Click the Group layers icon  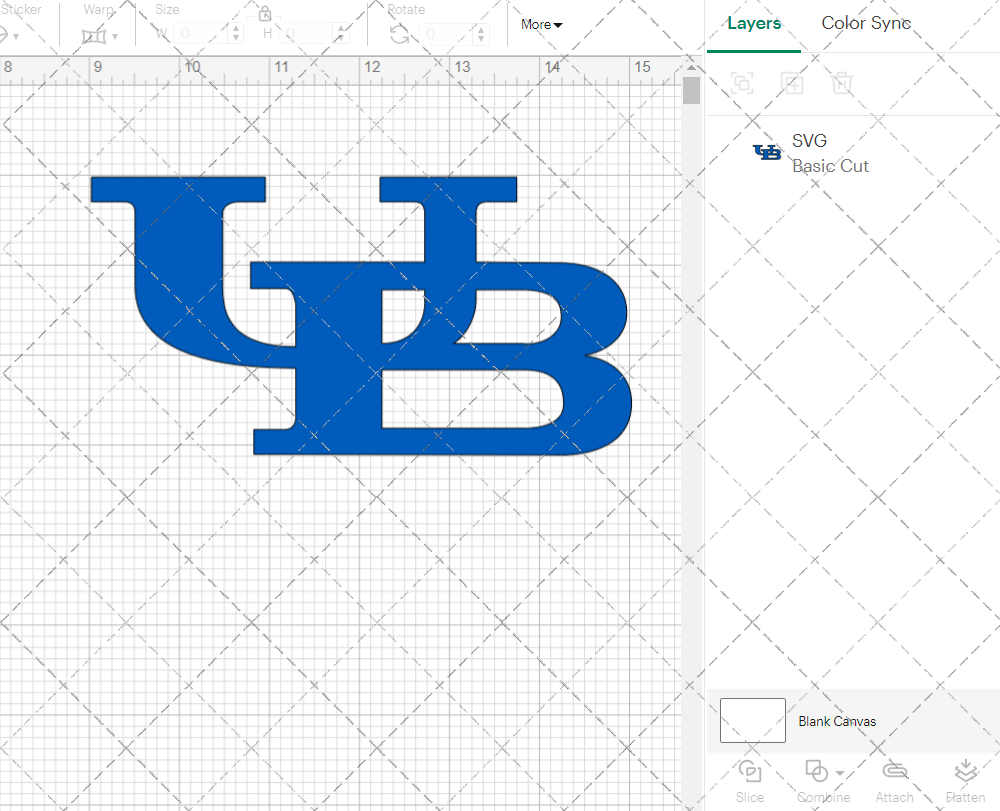coord(743,84)
